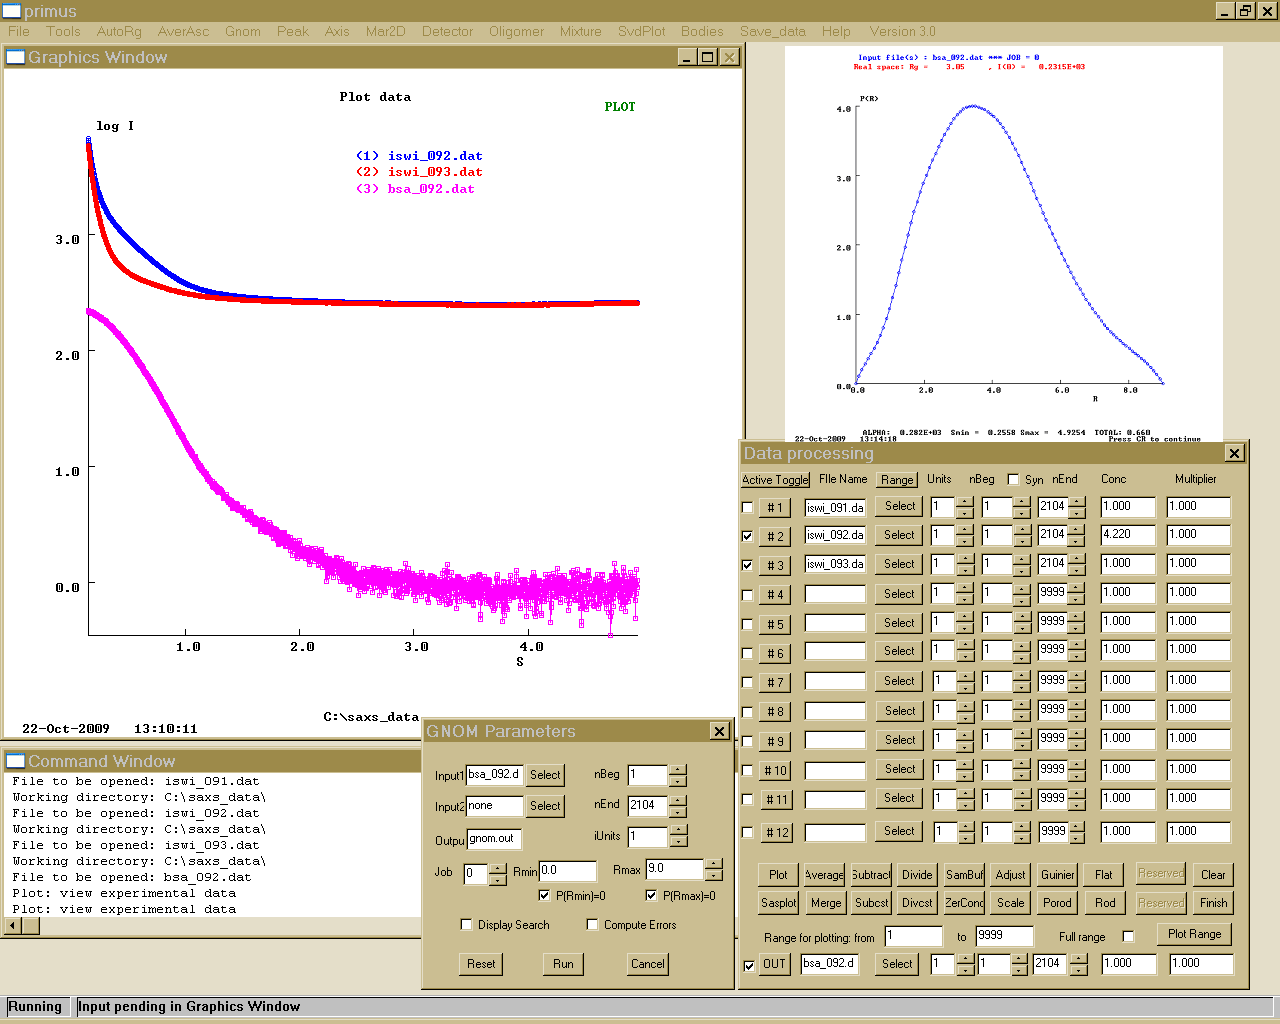Click the plotting range 'to' 9999 field
Screen dimensions: 1280x1024
click(1004, 936)
